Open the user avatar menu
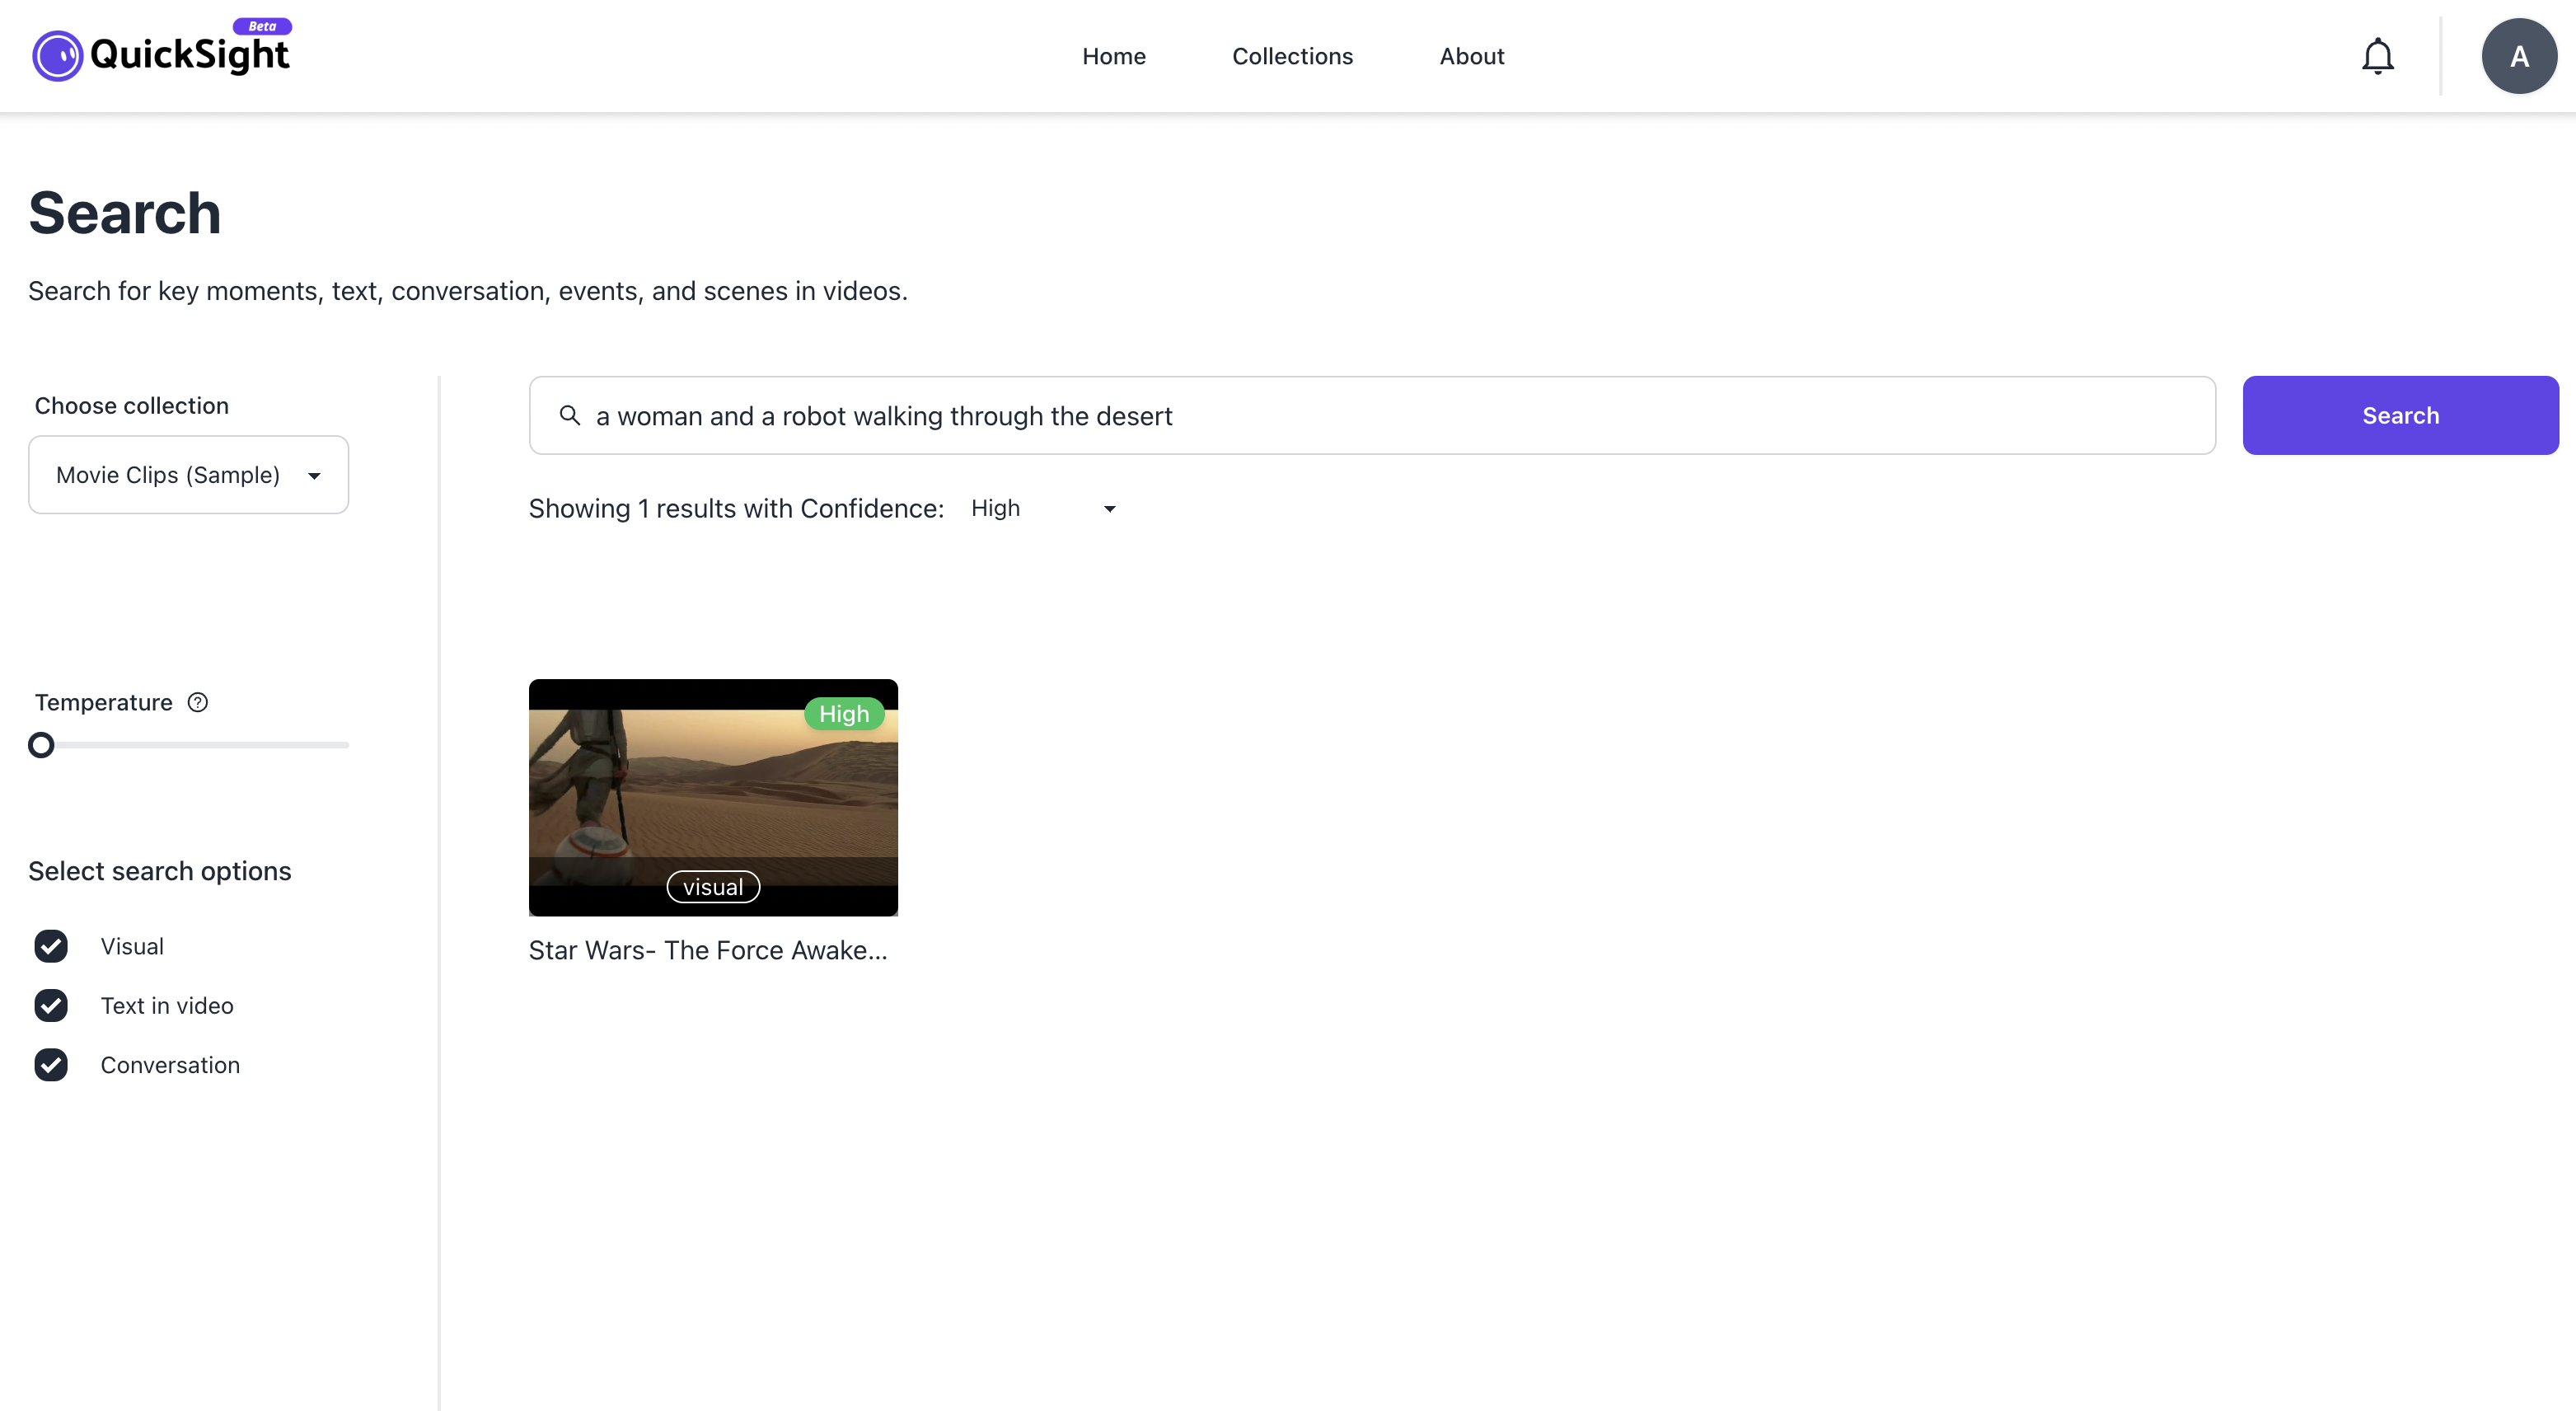This screenshot has width=2576, height=1411. pyautogui.click(x=2518, y=56)
